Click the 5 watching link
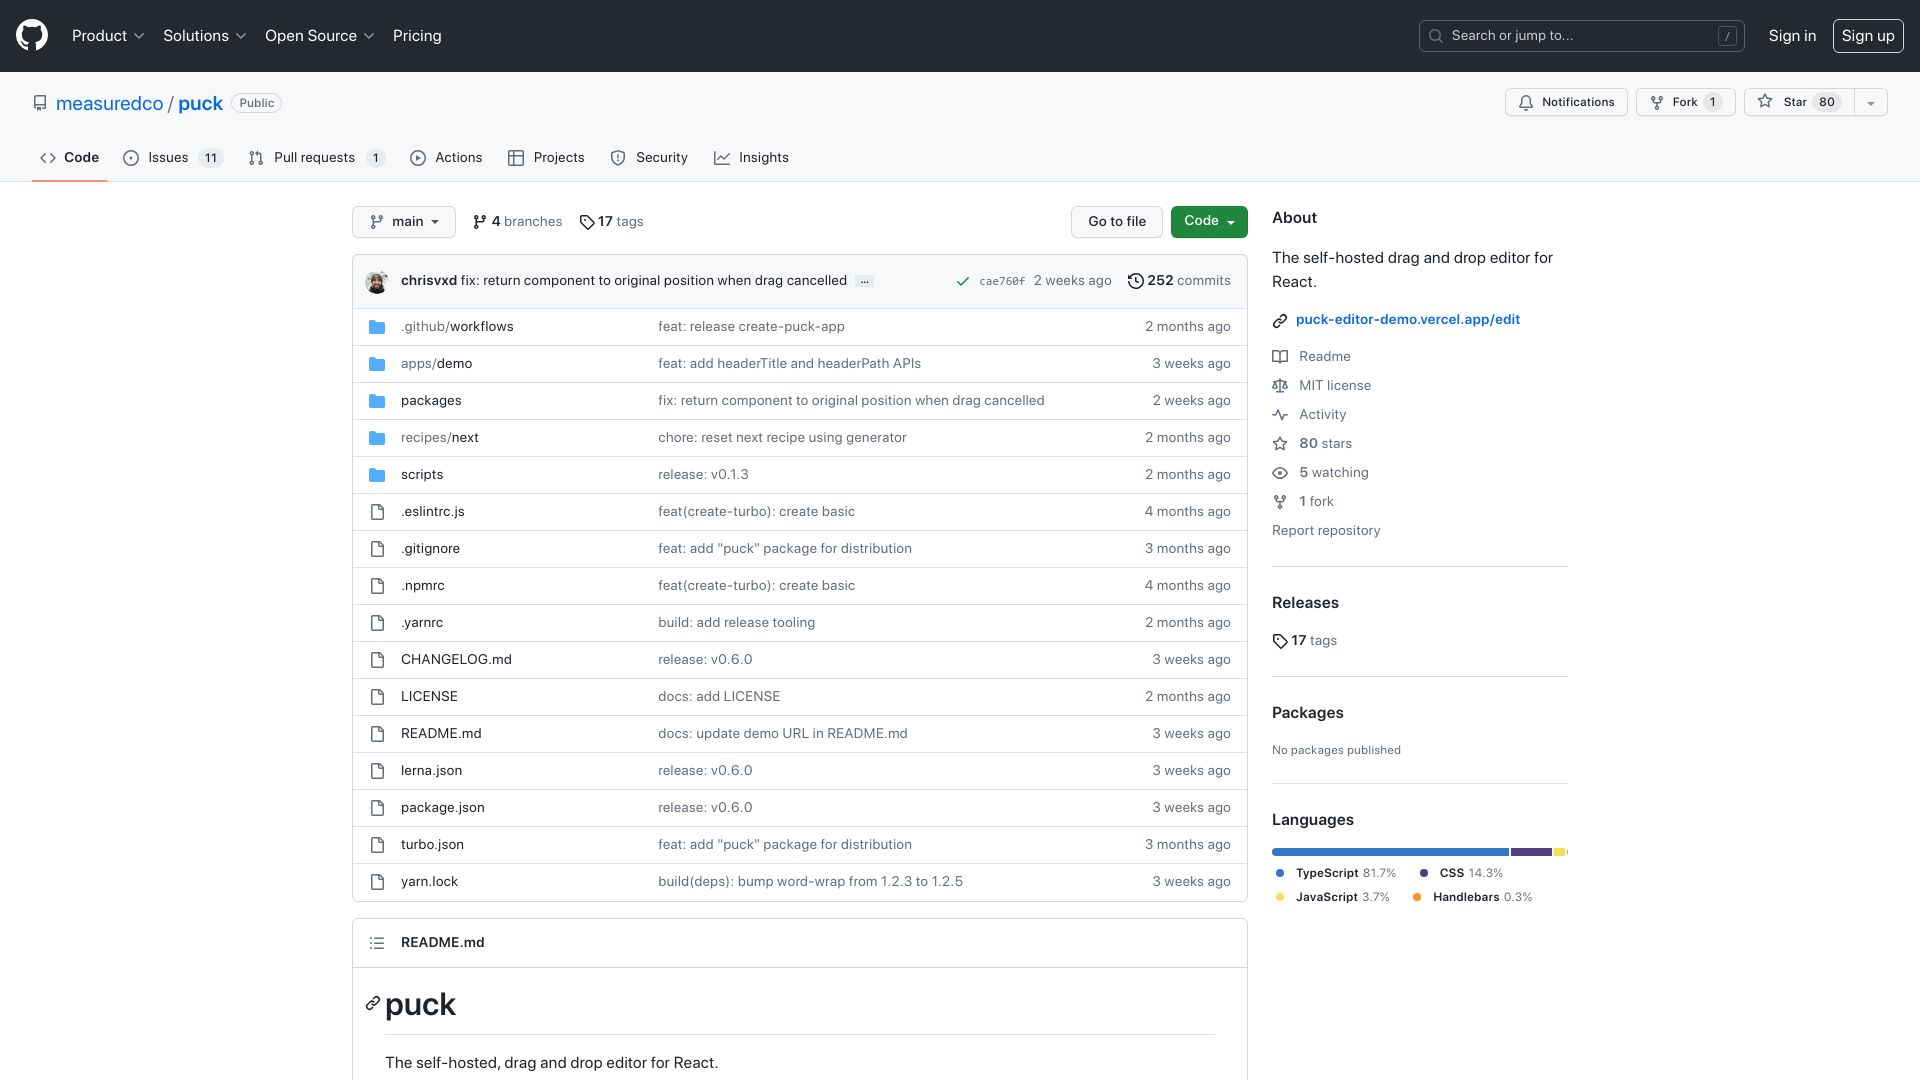Image resolution: width=1920 pixels, height=1080 pixels. point(1321,473)
